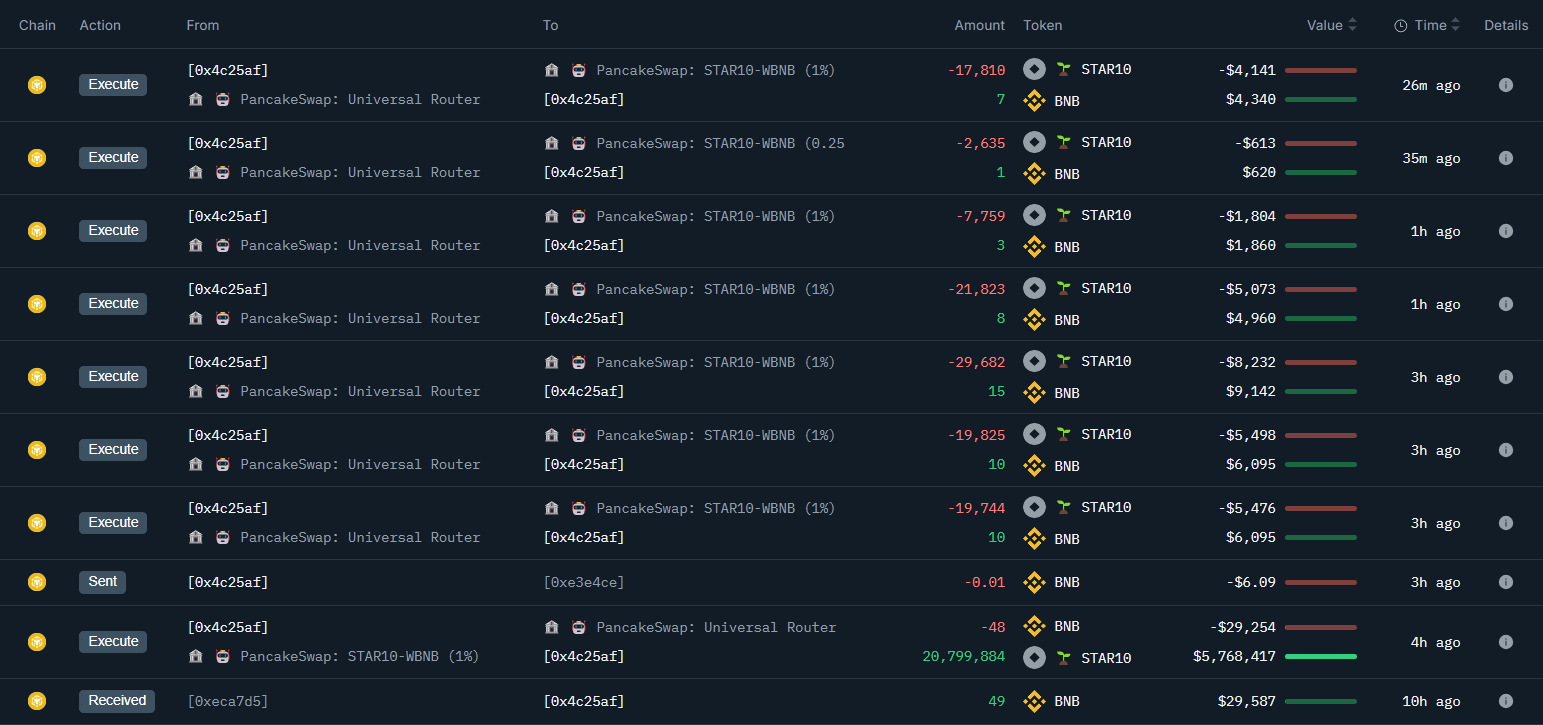
Task: Click BNB token icon beside $620 value
Action: click(x=1034, y=173)
